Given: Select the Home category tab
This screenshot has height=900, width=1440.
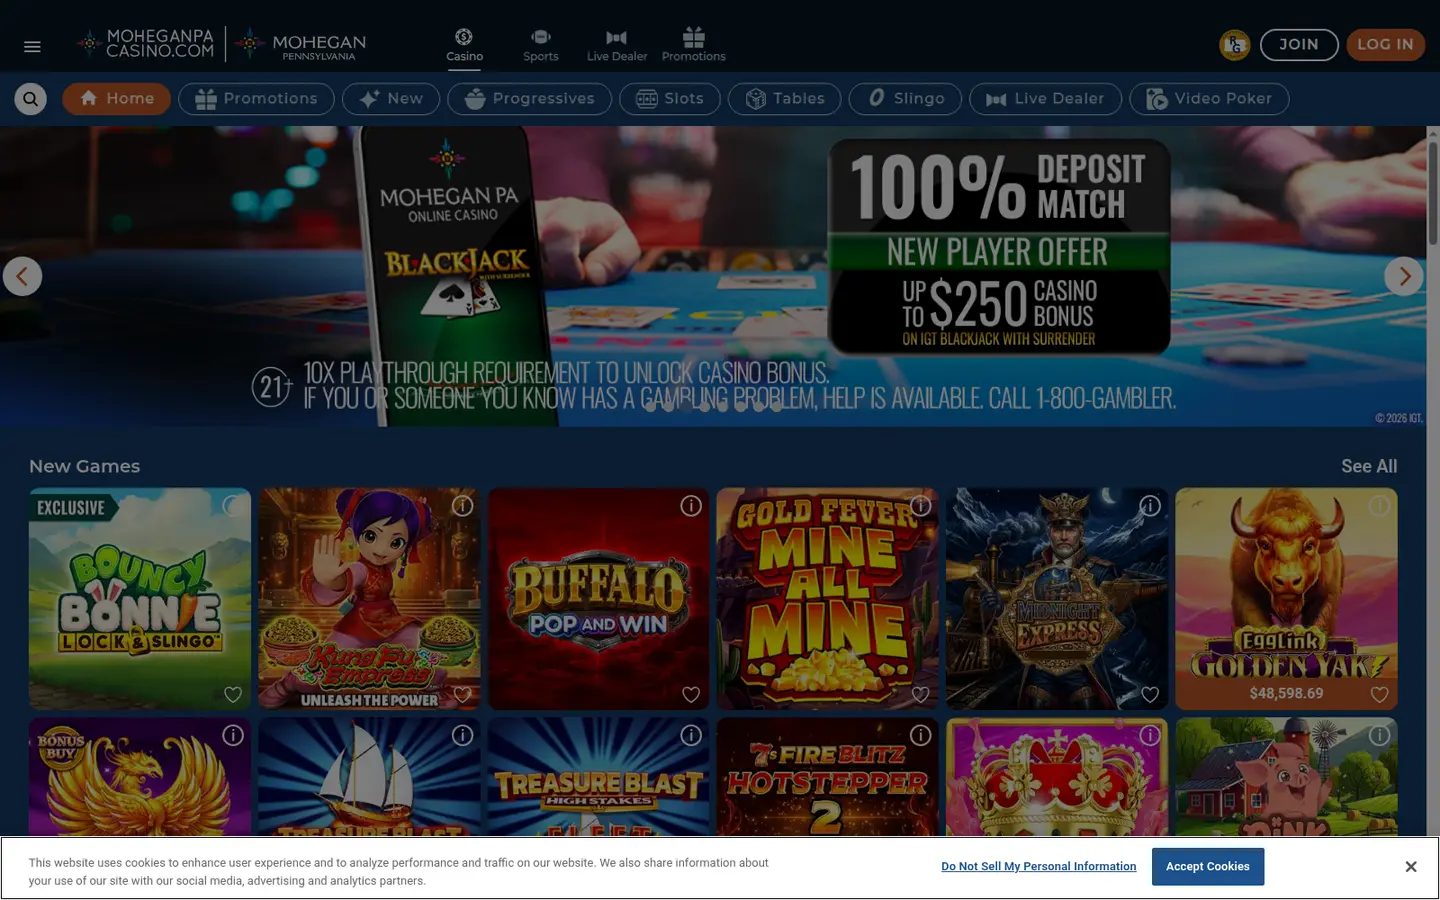Looking at the screenshot, I should point(117,99).
